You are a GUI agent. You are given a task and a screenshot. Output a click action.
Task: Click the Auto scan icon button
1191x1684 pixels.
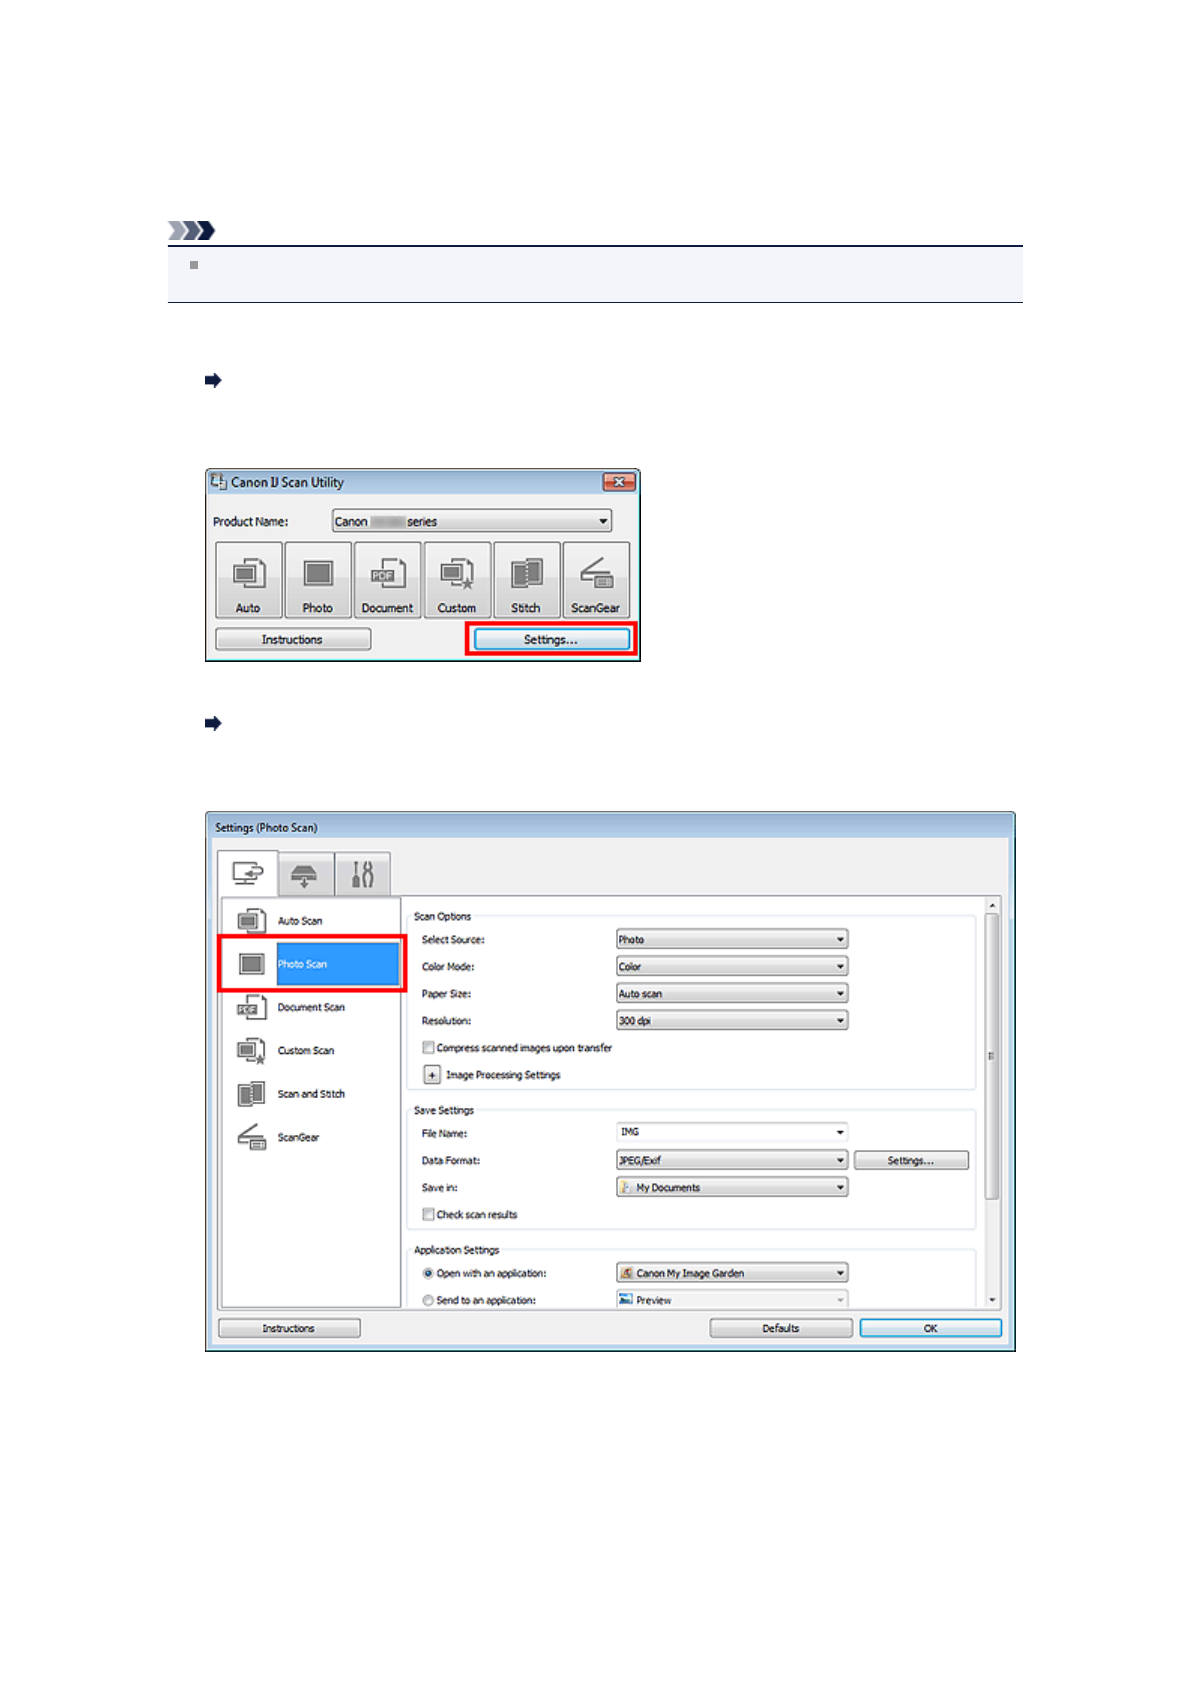click(248, 580)
